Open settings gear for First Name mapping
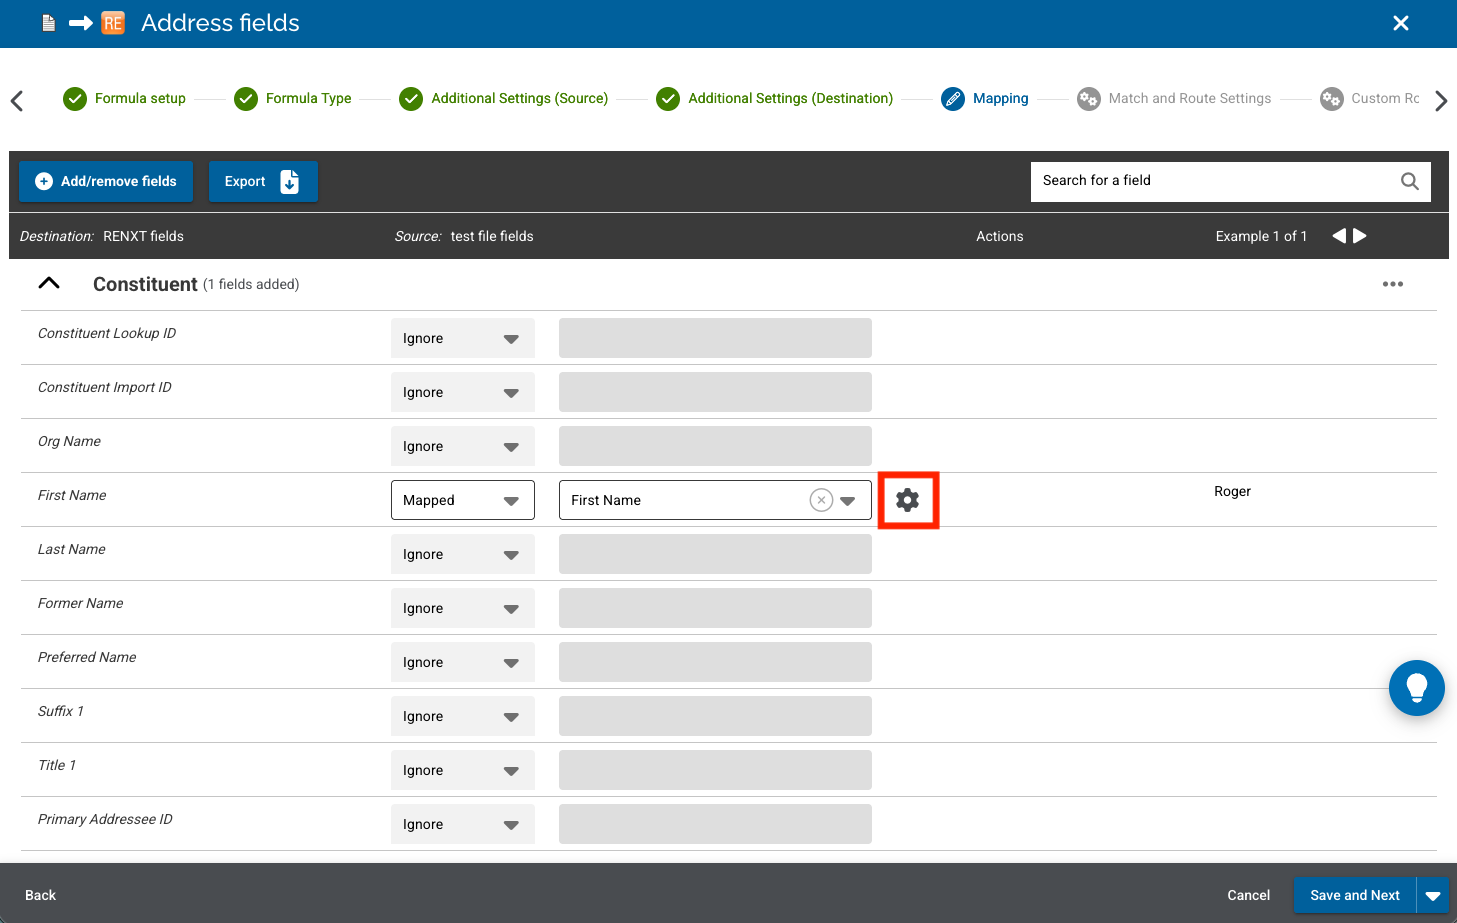Image resolution: width=1457 pixels, height=923 pixels. (x=907, y=500)
